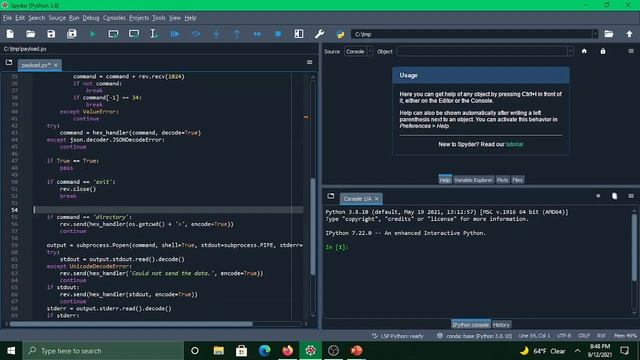Click the console vertical scrollbar
The image size is (640, 360).
[x=634, y=247]
